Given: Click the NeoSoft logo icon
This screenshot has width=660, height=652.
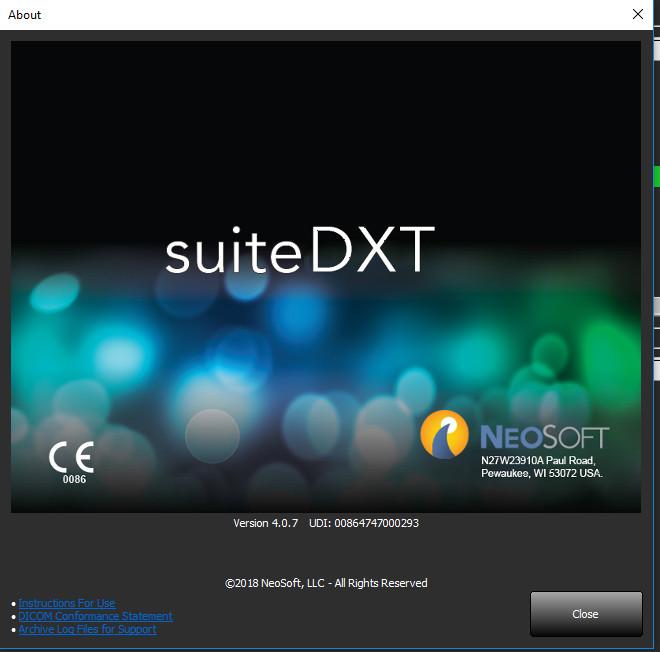Looking at the screenshot, I should pyautogui.click(x=444, y=434).
